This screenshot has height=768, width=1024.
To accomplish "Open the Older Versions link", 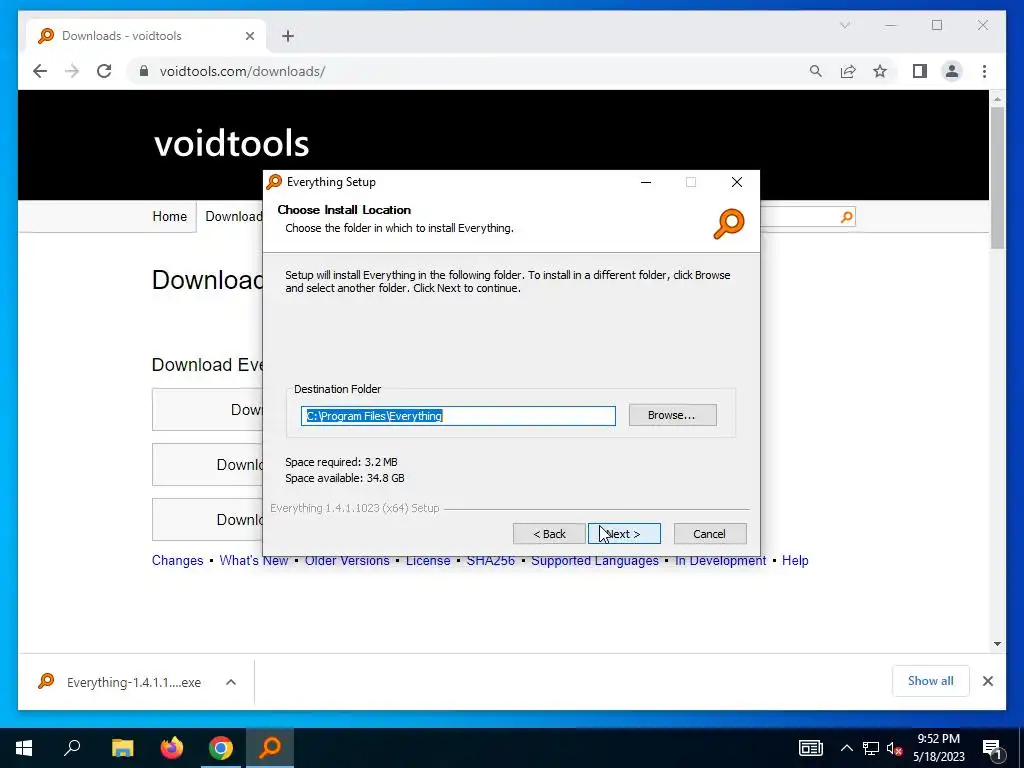I will tap(347, 560).
